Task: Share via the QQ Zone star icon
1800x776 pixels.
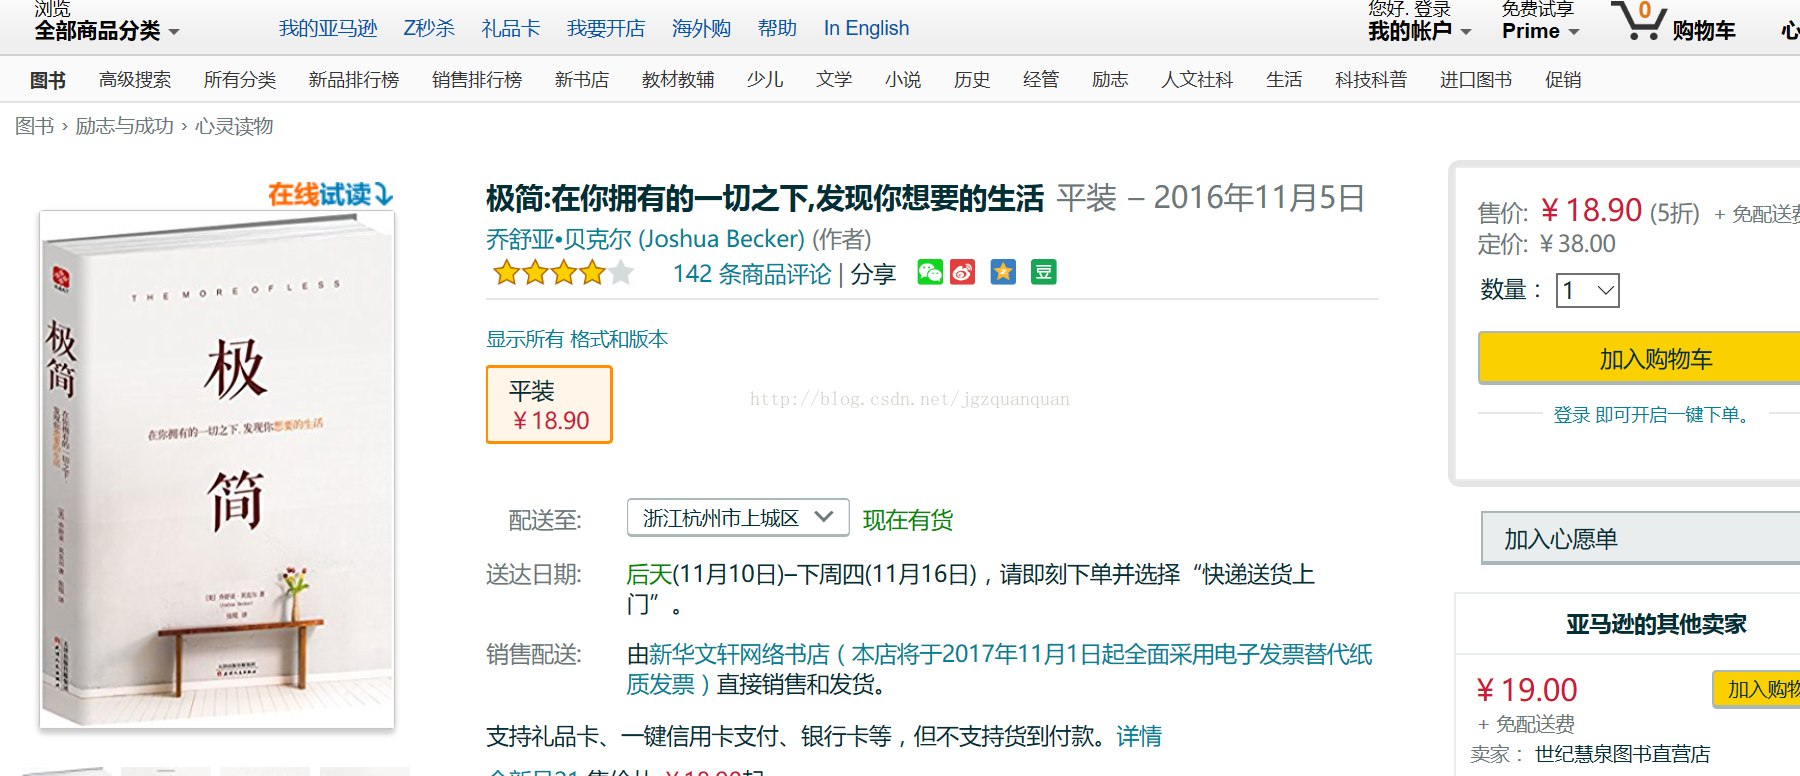Action: pos(1003,272)
